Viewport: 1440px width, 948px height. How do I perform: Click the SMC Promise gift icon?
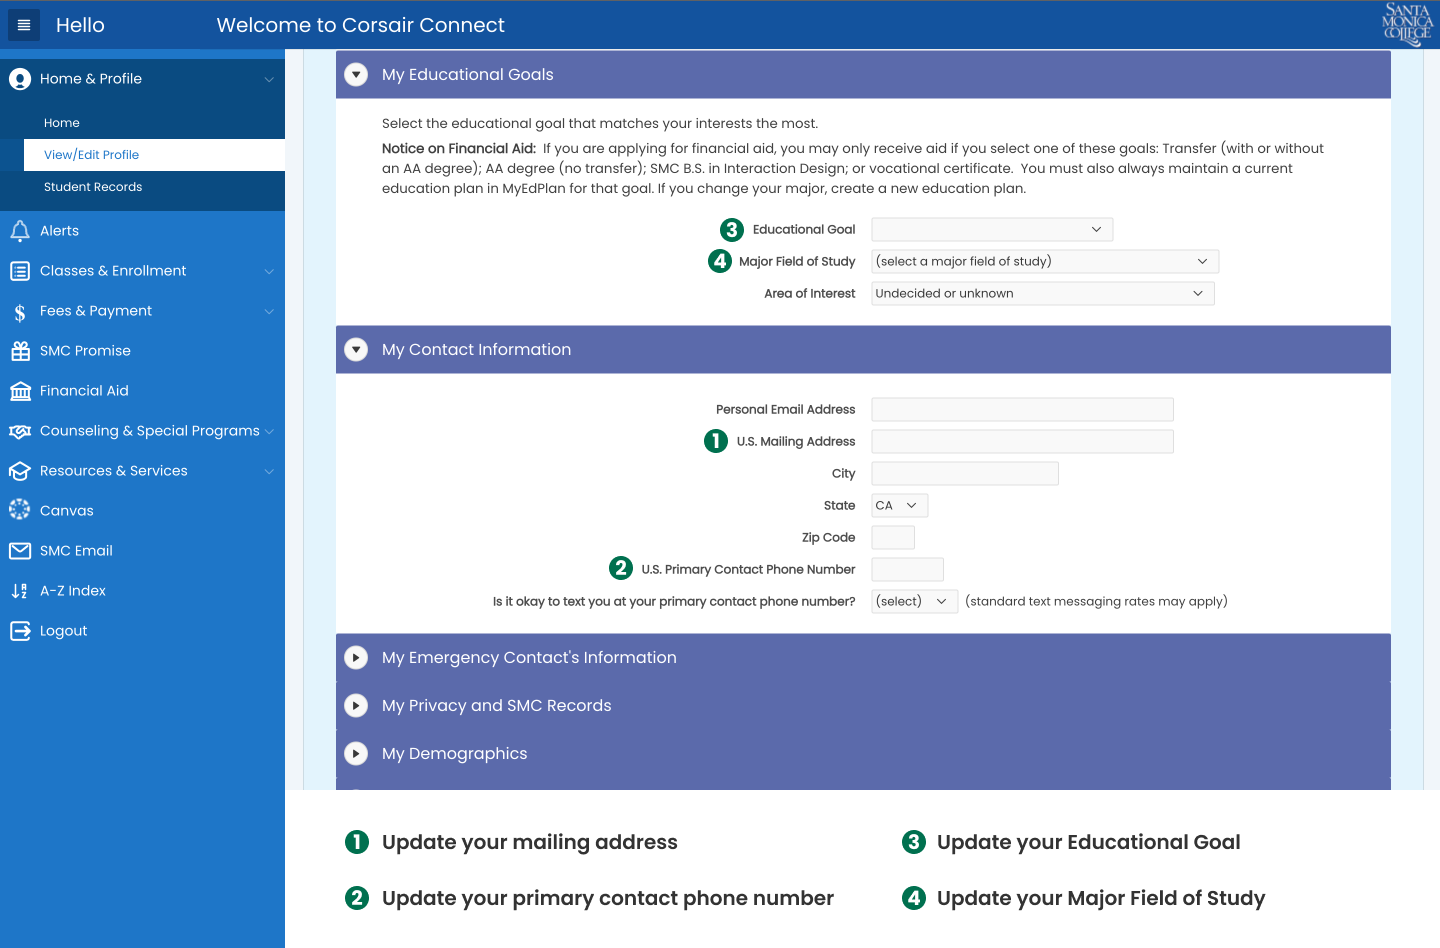[20, 351]
